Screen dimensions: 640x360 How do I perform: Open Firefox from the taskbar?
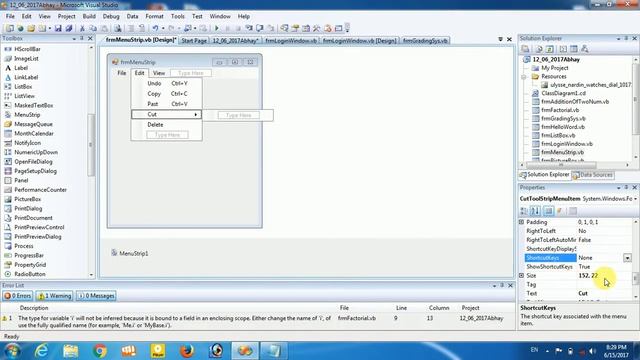click(x=187, y=351)
